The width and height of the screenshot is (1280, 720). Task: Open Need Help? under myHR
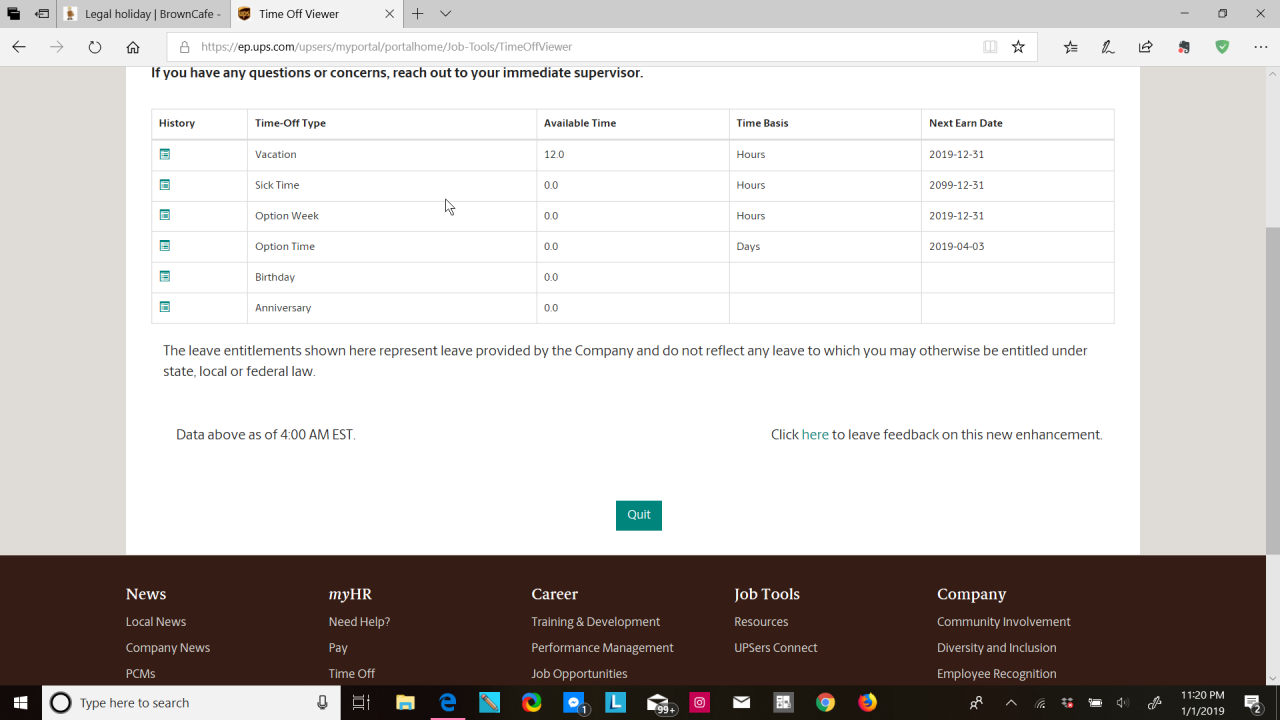pos(359,622)
